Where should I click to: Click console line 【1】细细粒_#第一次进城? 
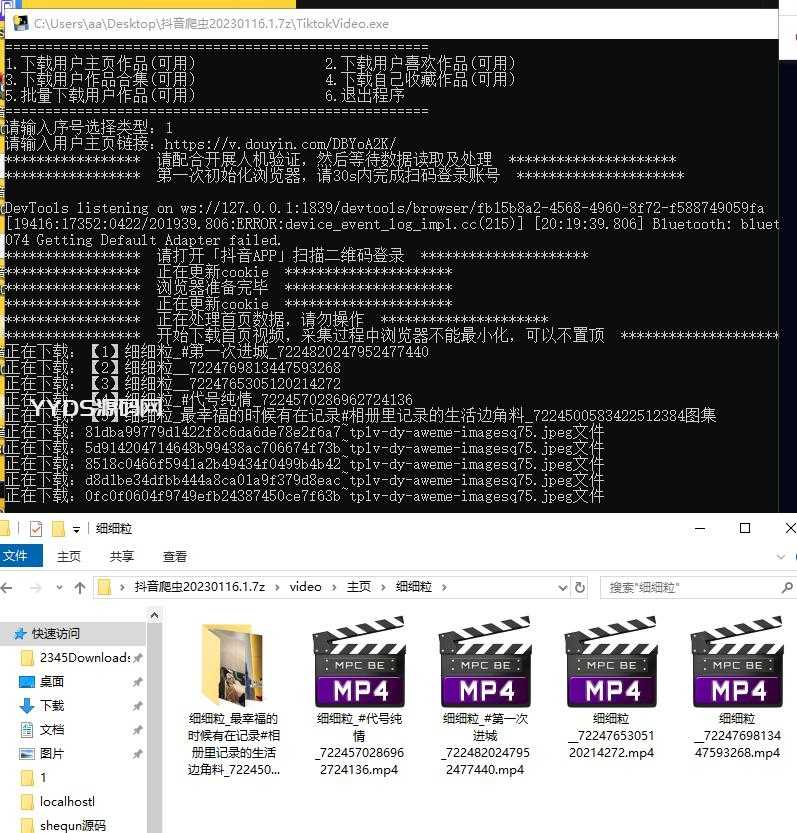point(217,352)
